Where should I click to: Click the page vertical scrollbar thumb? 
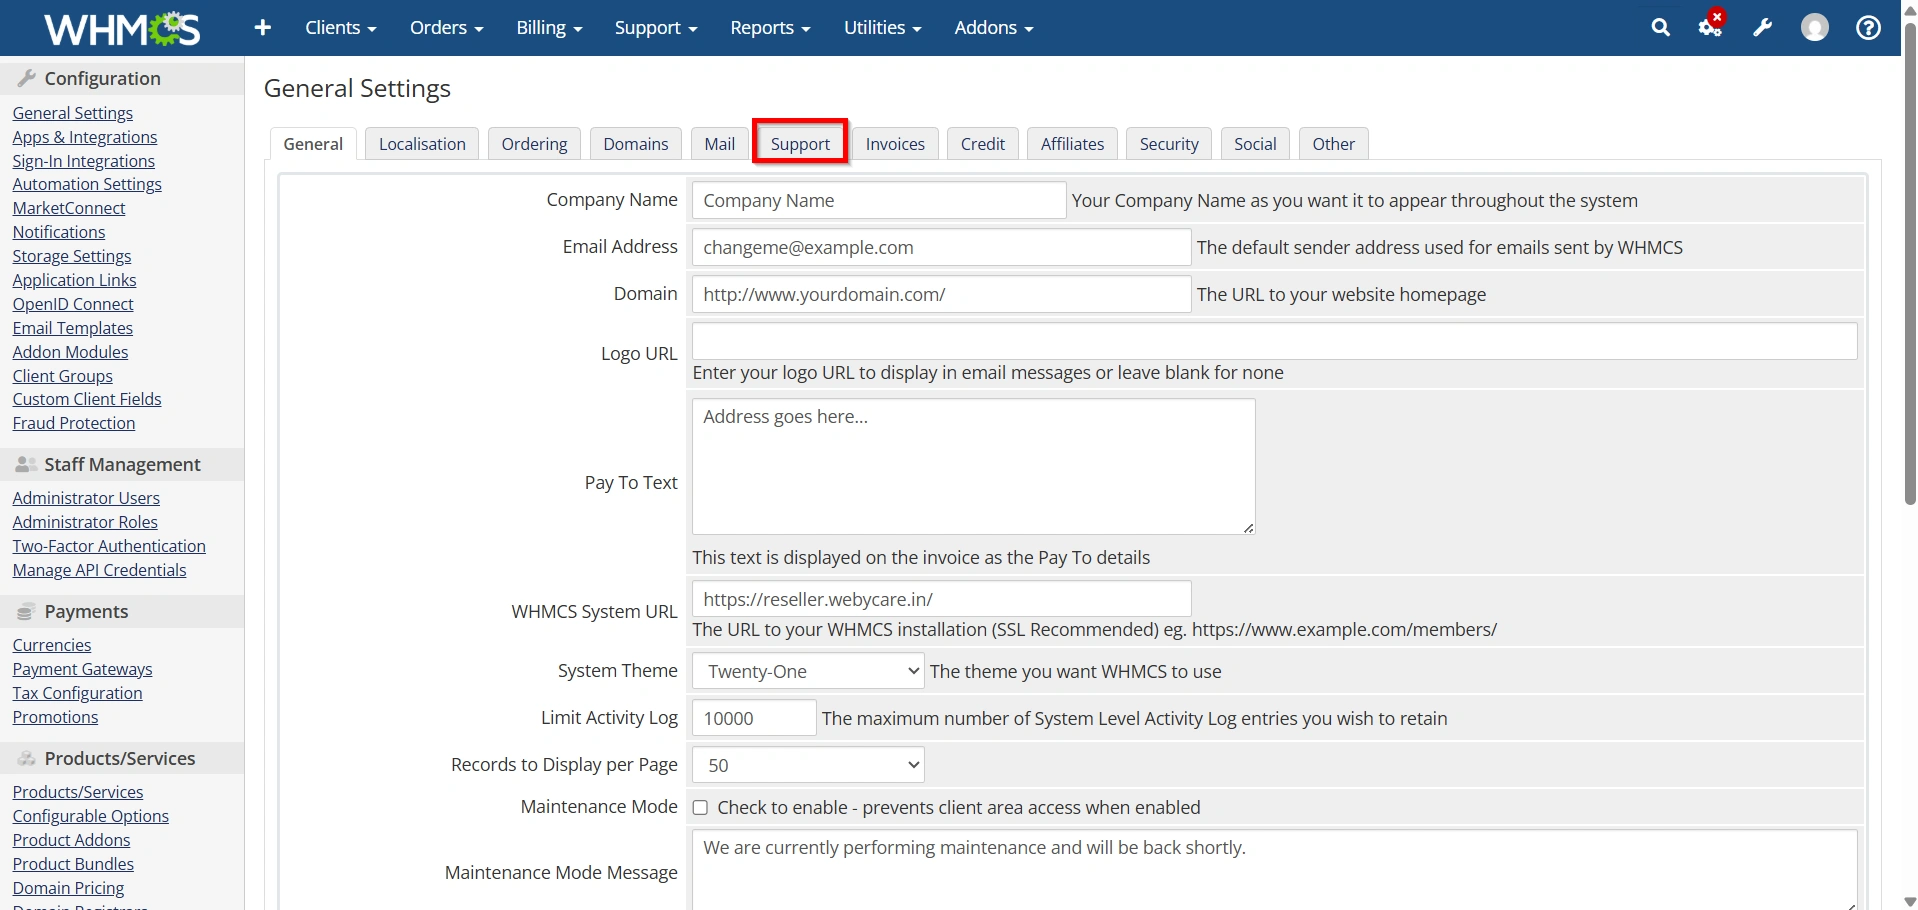pyautogui.click(x=1909, y=262)
